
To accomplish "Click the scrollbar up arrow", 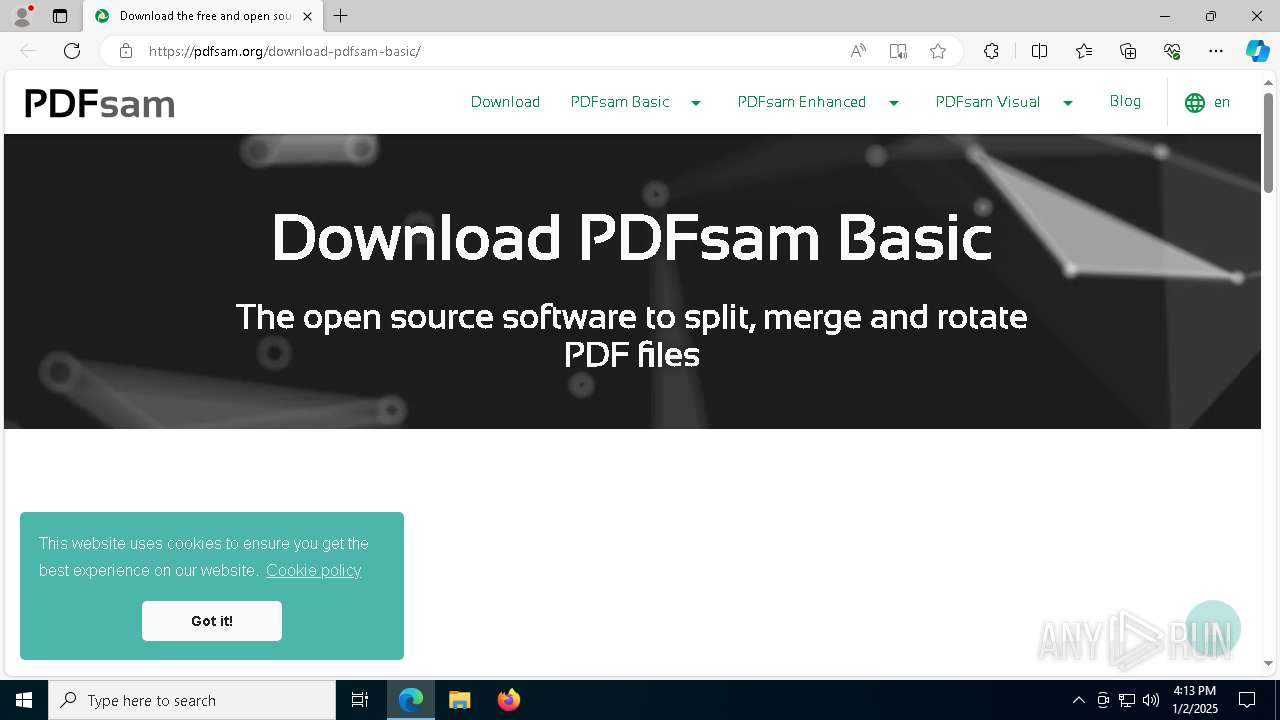I will [x=1269, y=82].
